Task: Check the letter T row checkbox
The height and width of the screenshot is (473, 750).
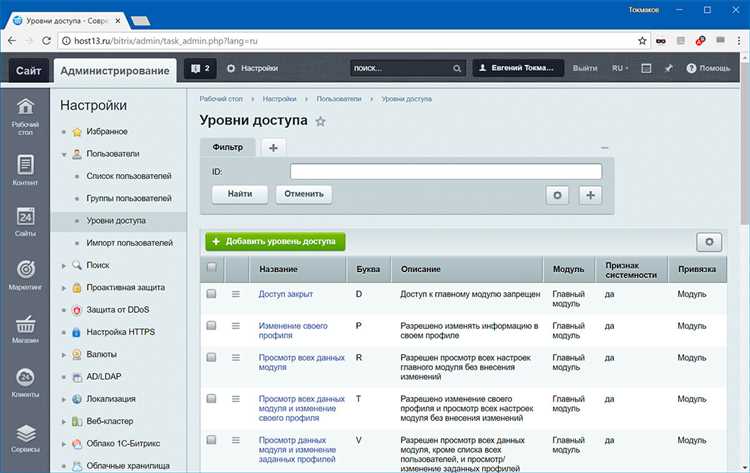Action: [x=211, y=398]
